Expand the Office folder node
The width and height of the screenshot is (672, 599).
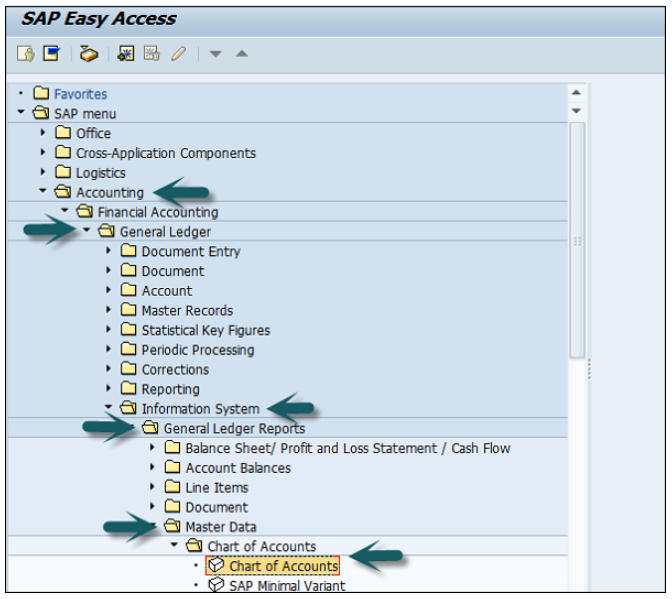43,133
